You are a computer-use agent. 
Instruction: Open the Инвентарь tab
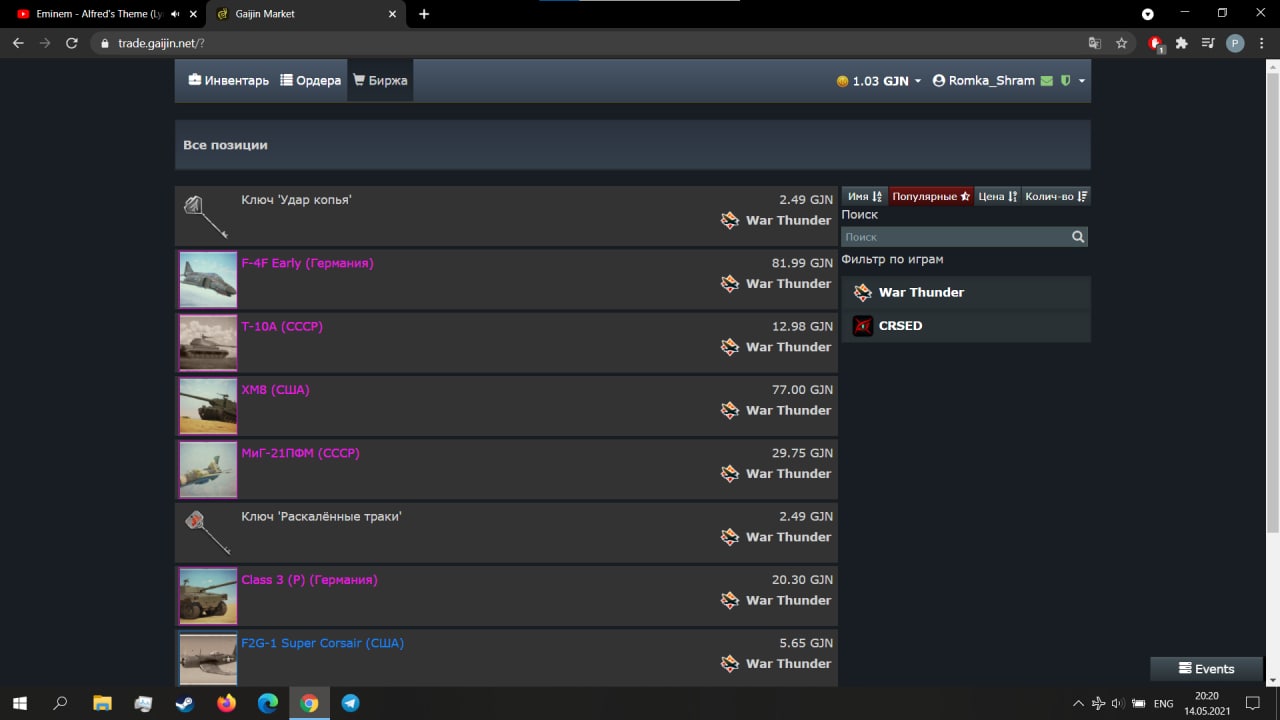[x=229, y=81]
